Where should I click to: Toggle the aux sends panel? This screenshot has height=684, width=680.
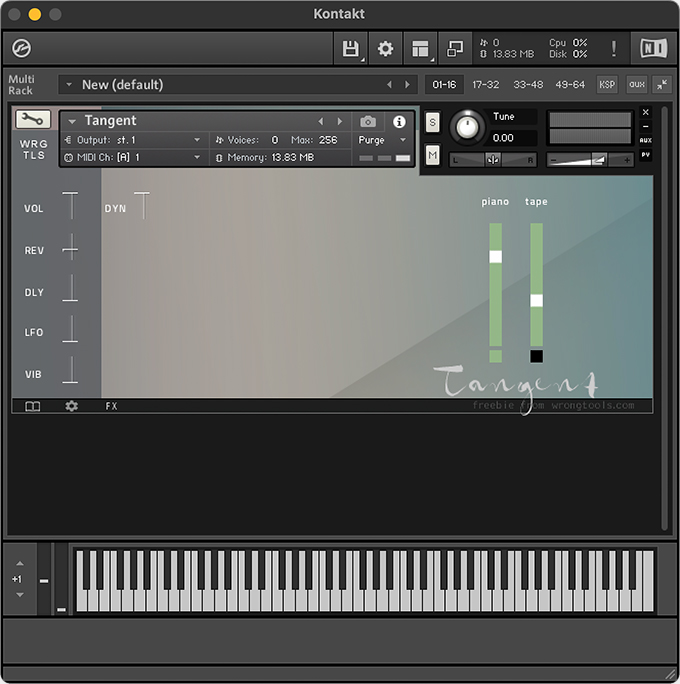[637, 84]
